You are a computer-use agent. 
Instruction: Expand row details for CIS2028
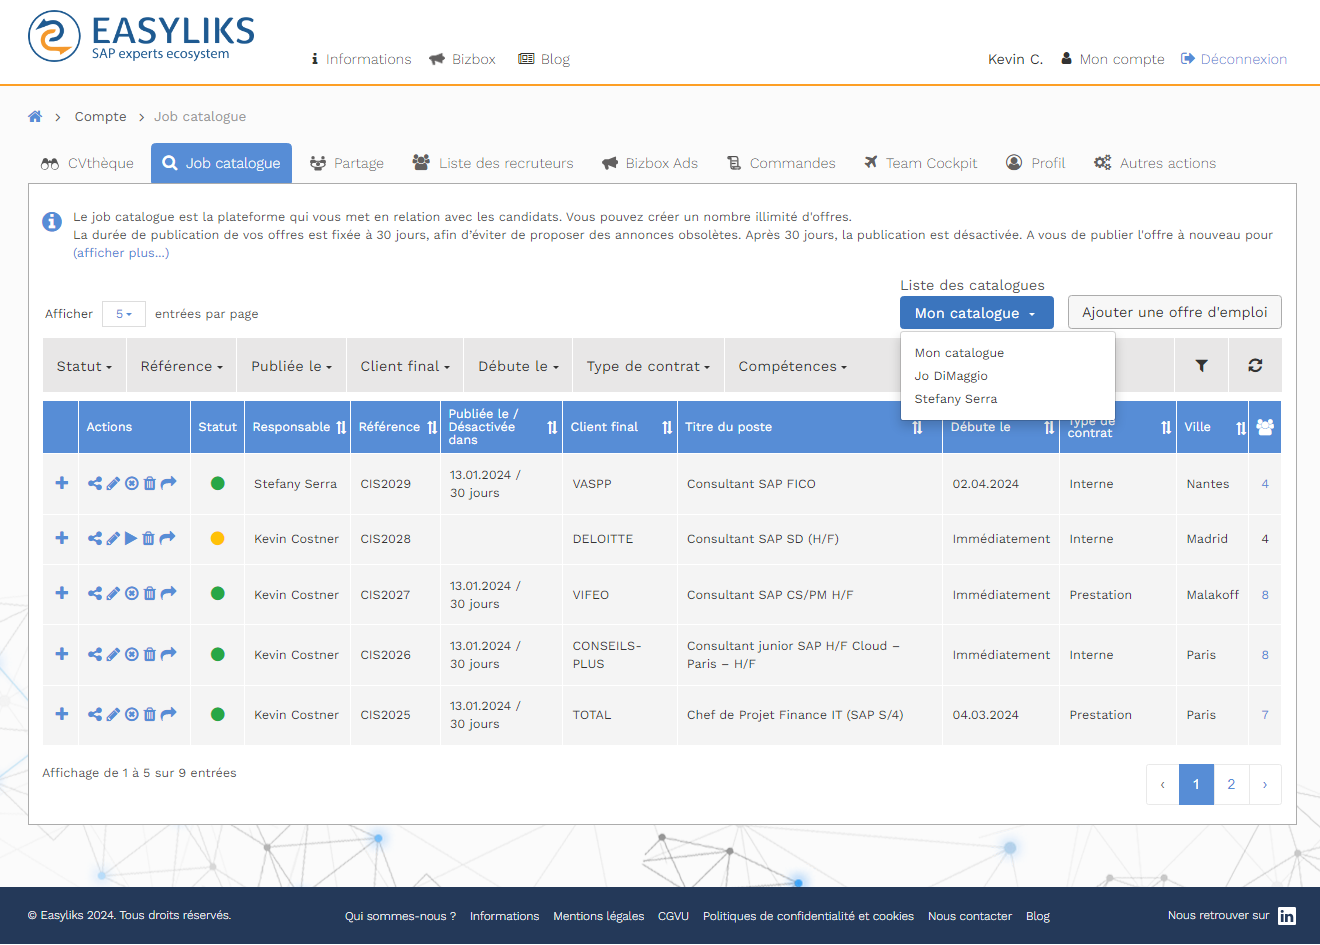click(62, 538)
